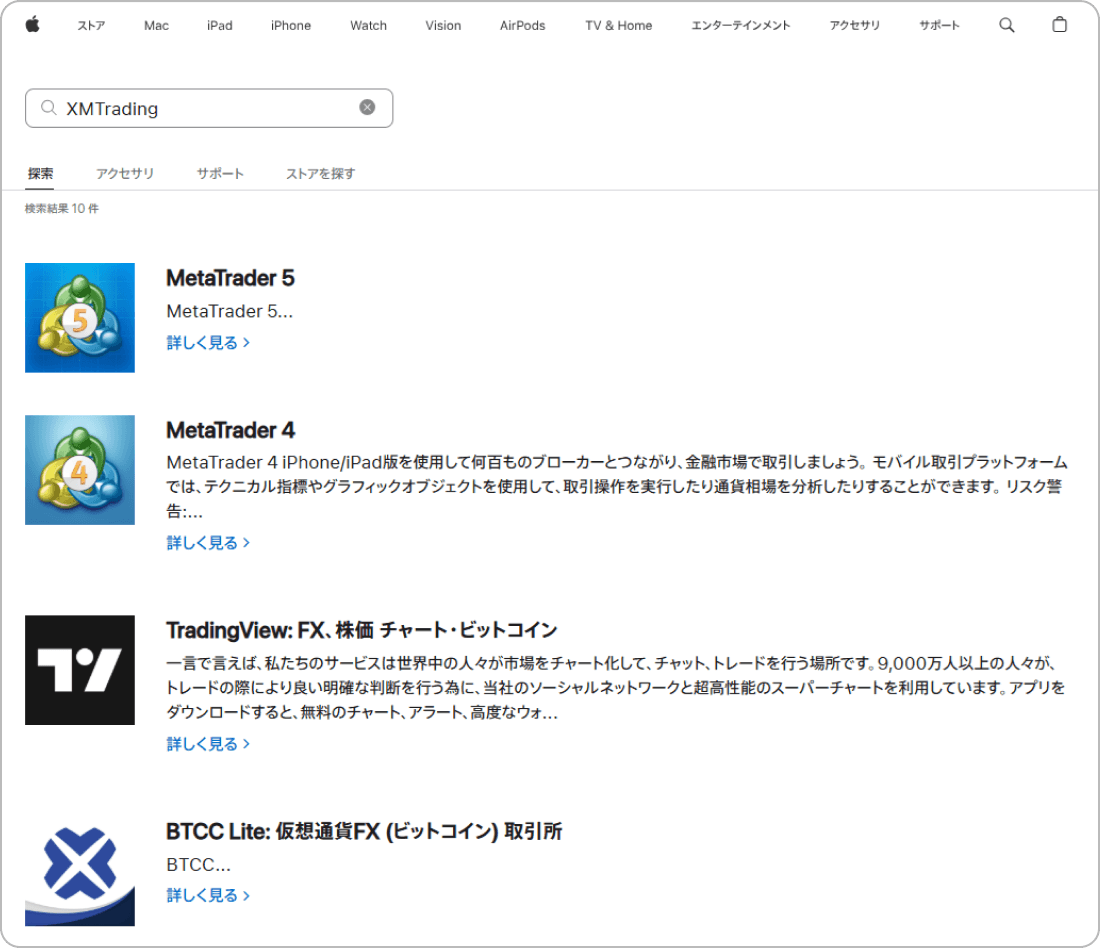
Task: Switch to the アクセサリ results tab
Action: click(125, 173)
